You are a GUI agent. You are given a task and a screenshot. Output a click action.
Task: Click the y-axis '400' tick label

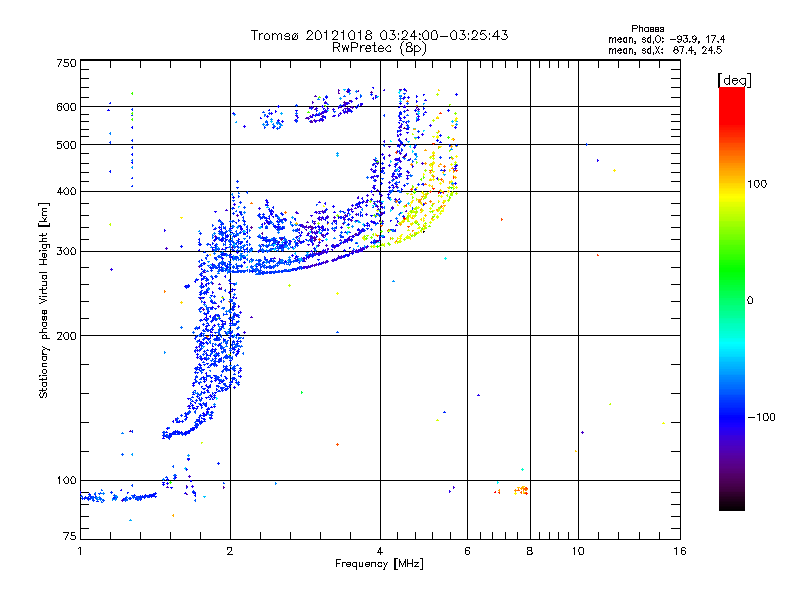[66, 191]
